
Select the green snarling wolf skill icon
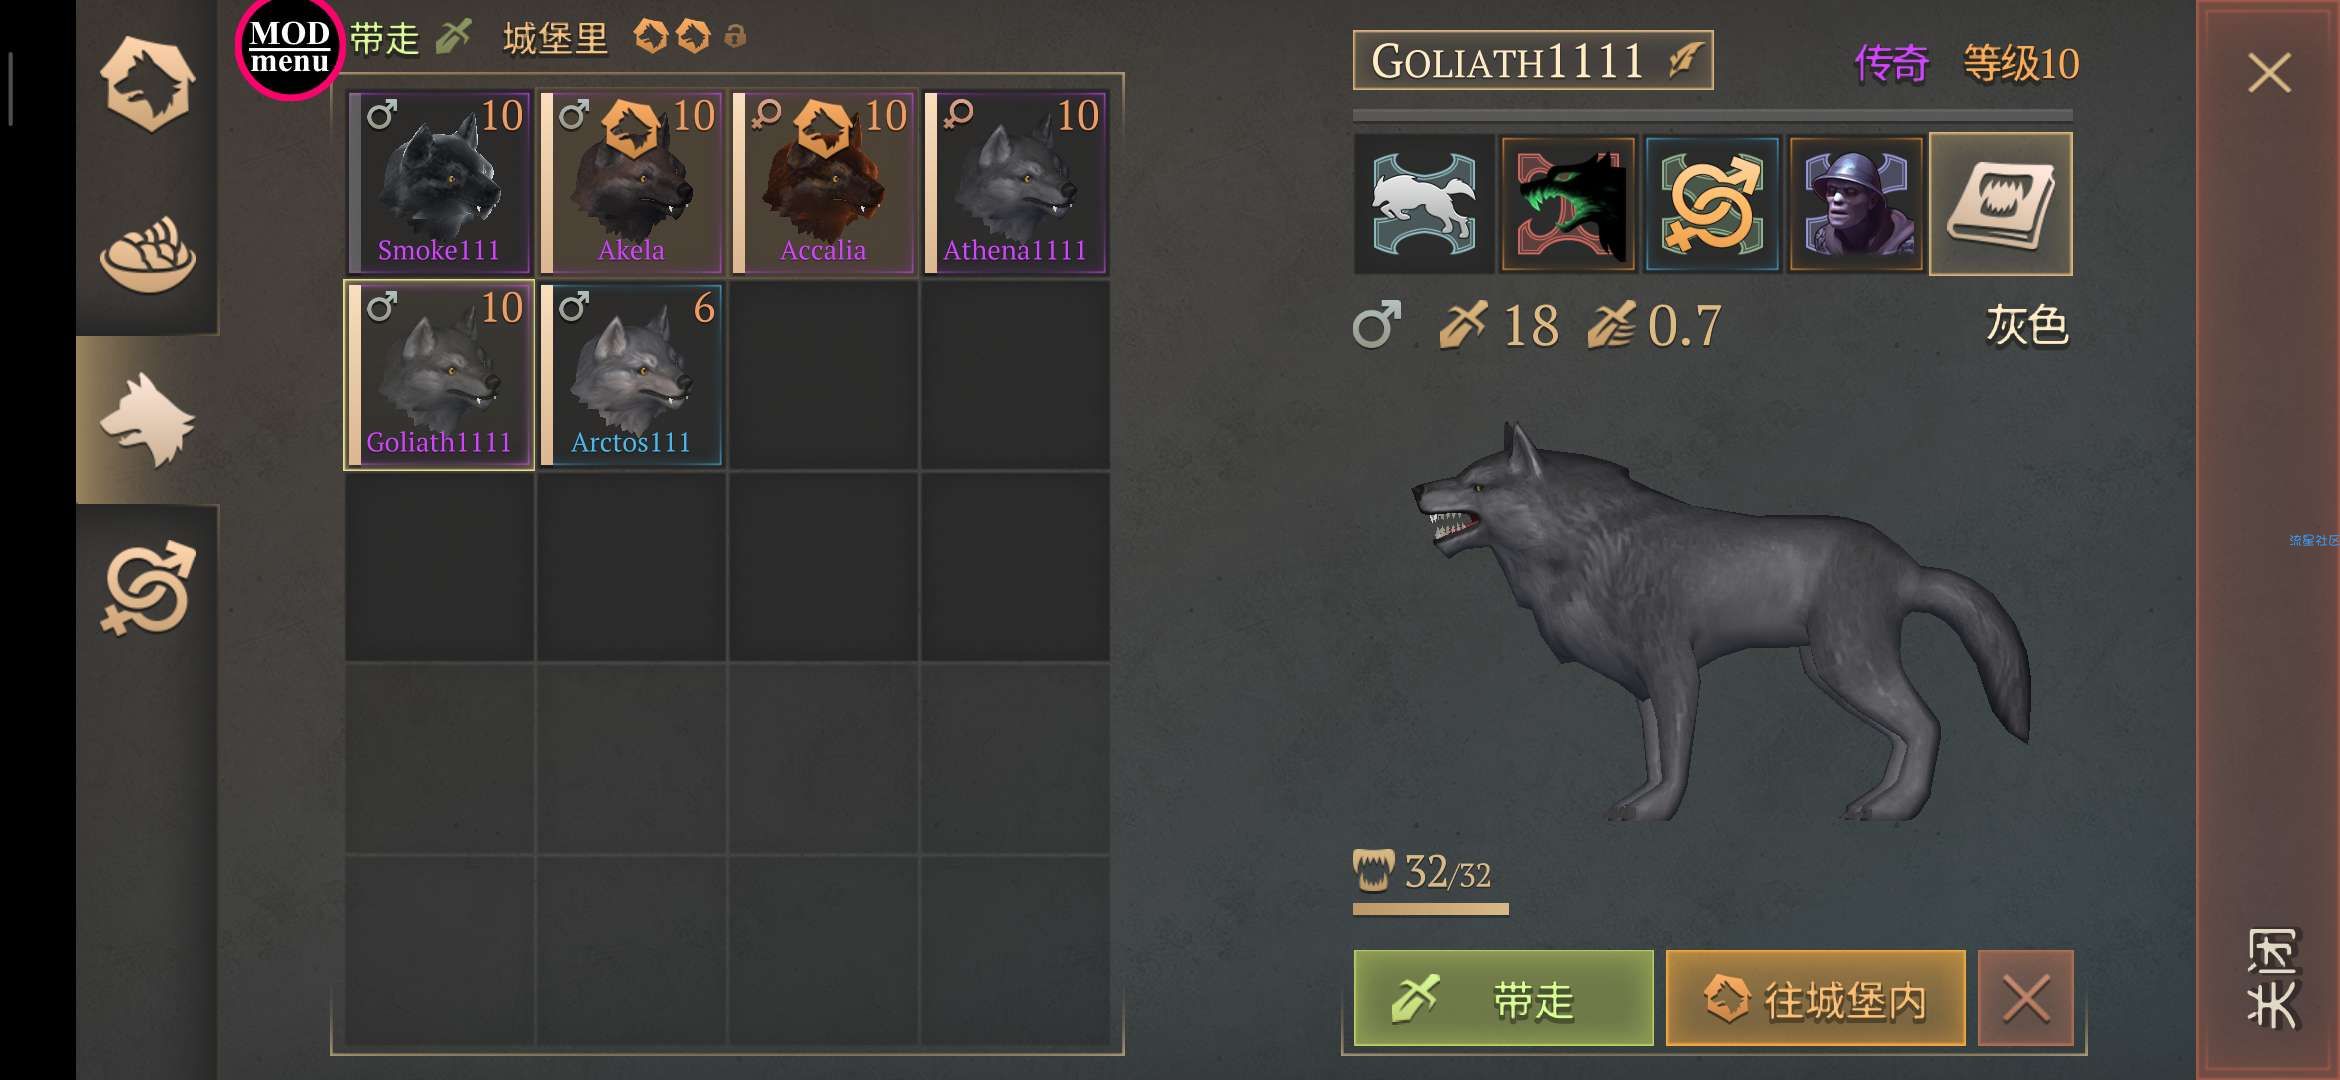point(1568,204)
